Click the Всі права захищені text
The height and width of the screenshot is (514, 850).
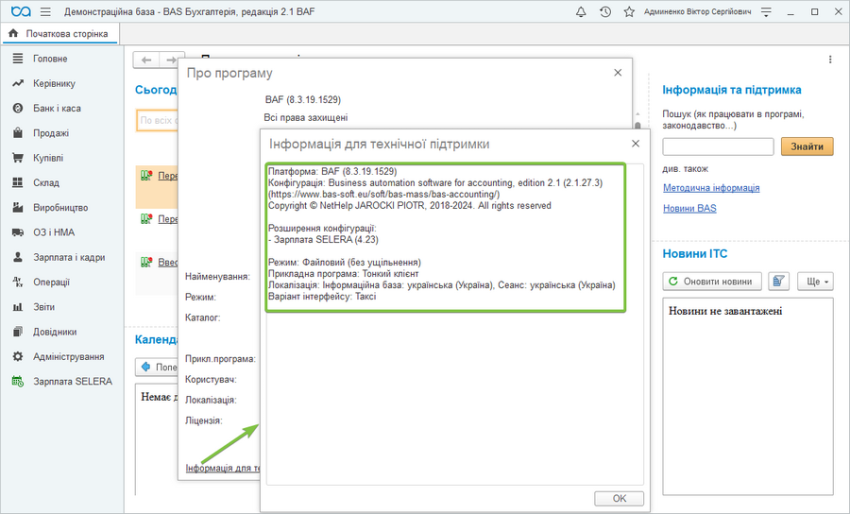tap(306, 118)
